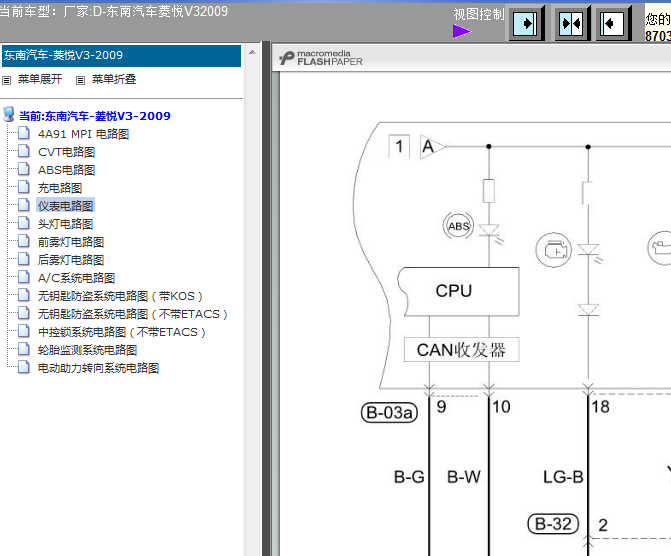The width and height of the screenshot is (671, 556).
Task: Open the A/C系统电路图 entry
Action: [x=77, y=278]
